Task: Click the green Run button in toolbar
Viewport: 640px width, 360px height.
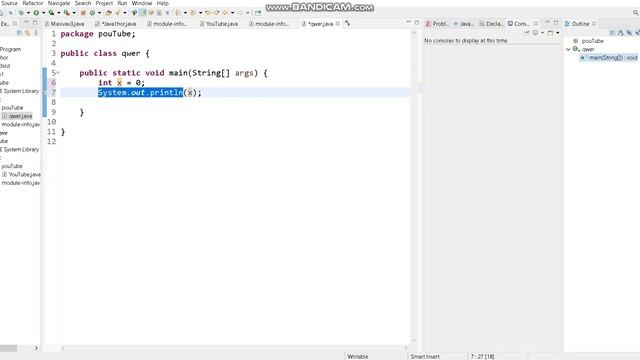Action: [x=36, y=13]
